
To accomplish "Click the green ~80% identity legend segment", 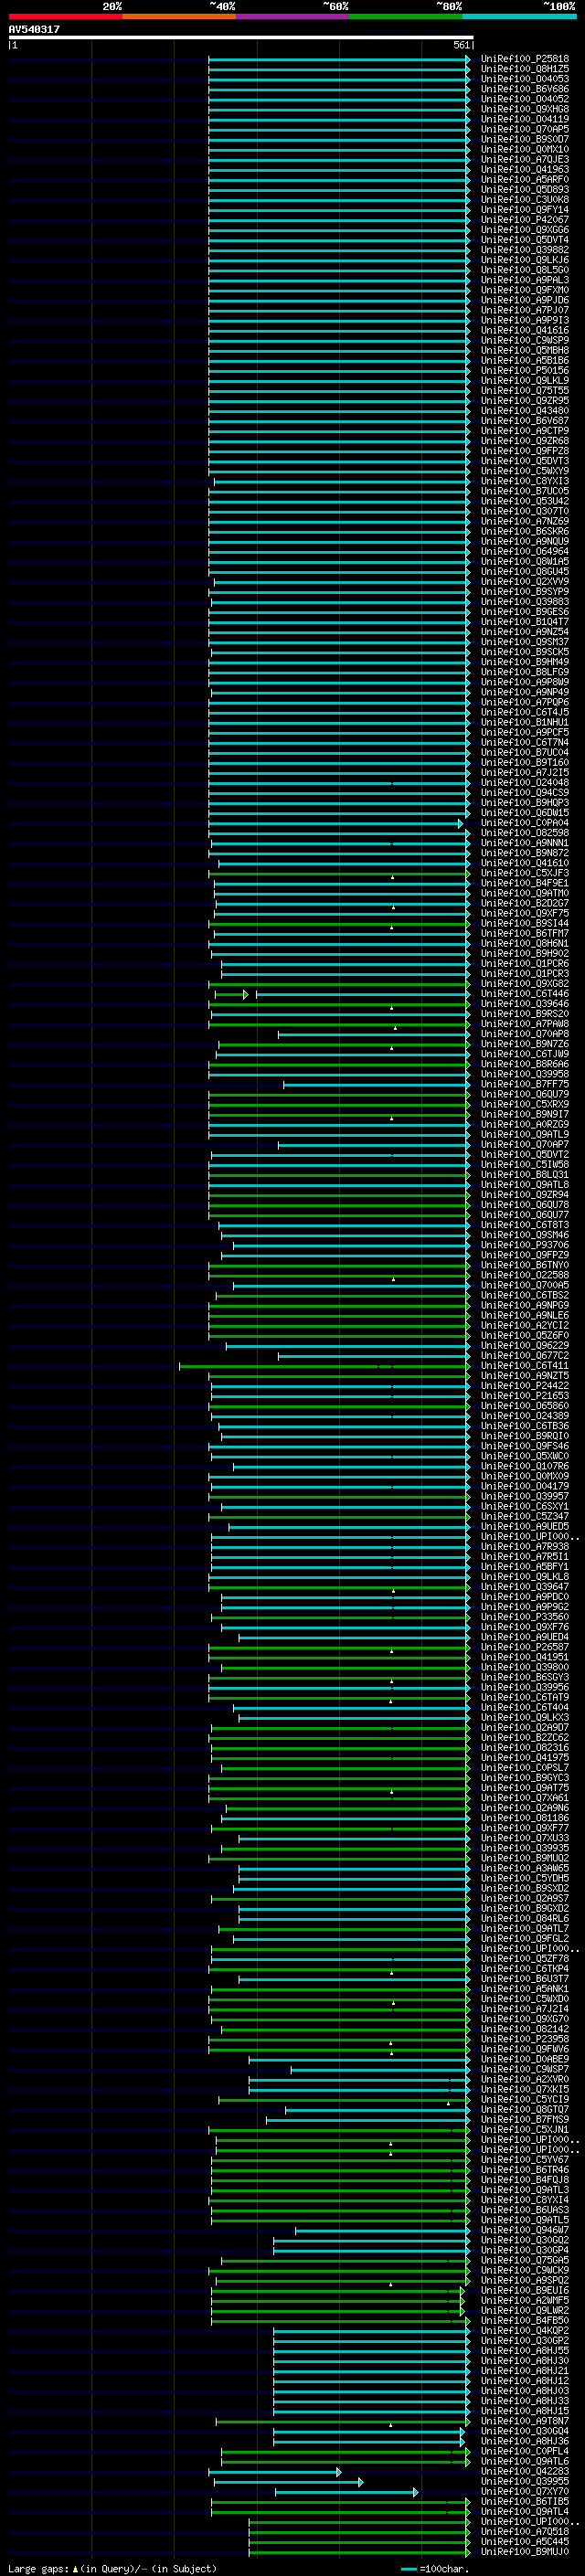I will coord(406,16).
